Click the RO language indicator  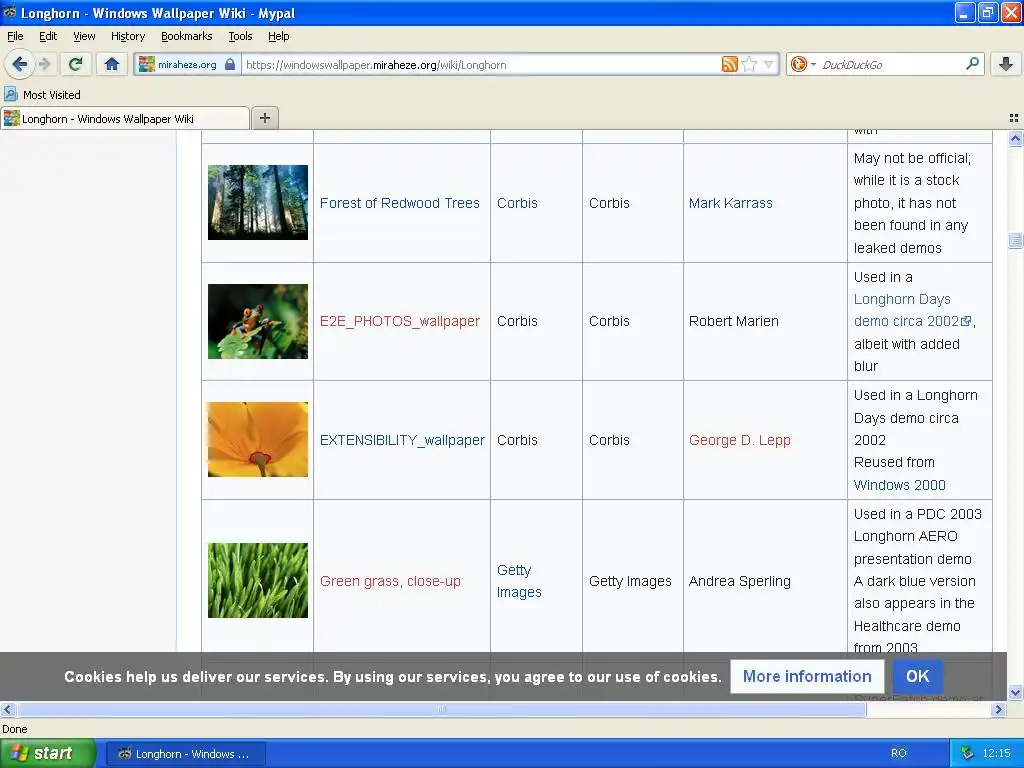coord(899,753)
